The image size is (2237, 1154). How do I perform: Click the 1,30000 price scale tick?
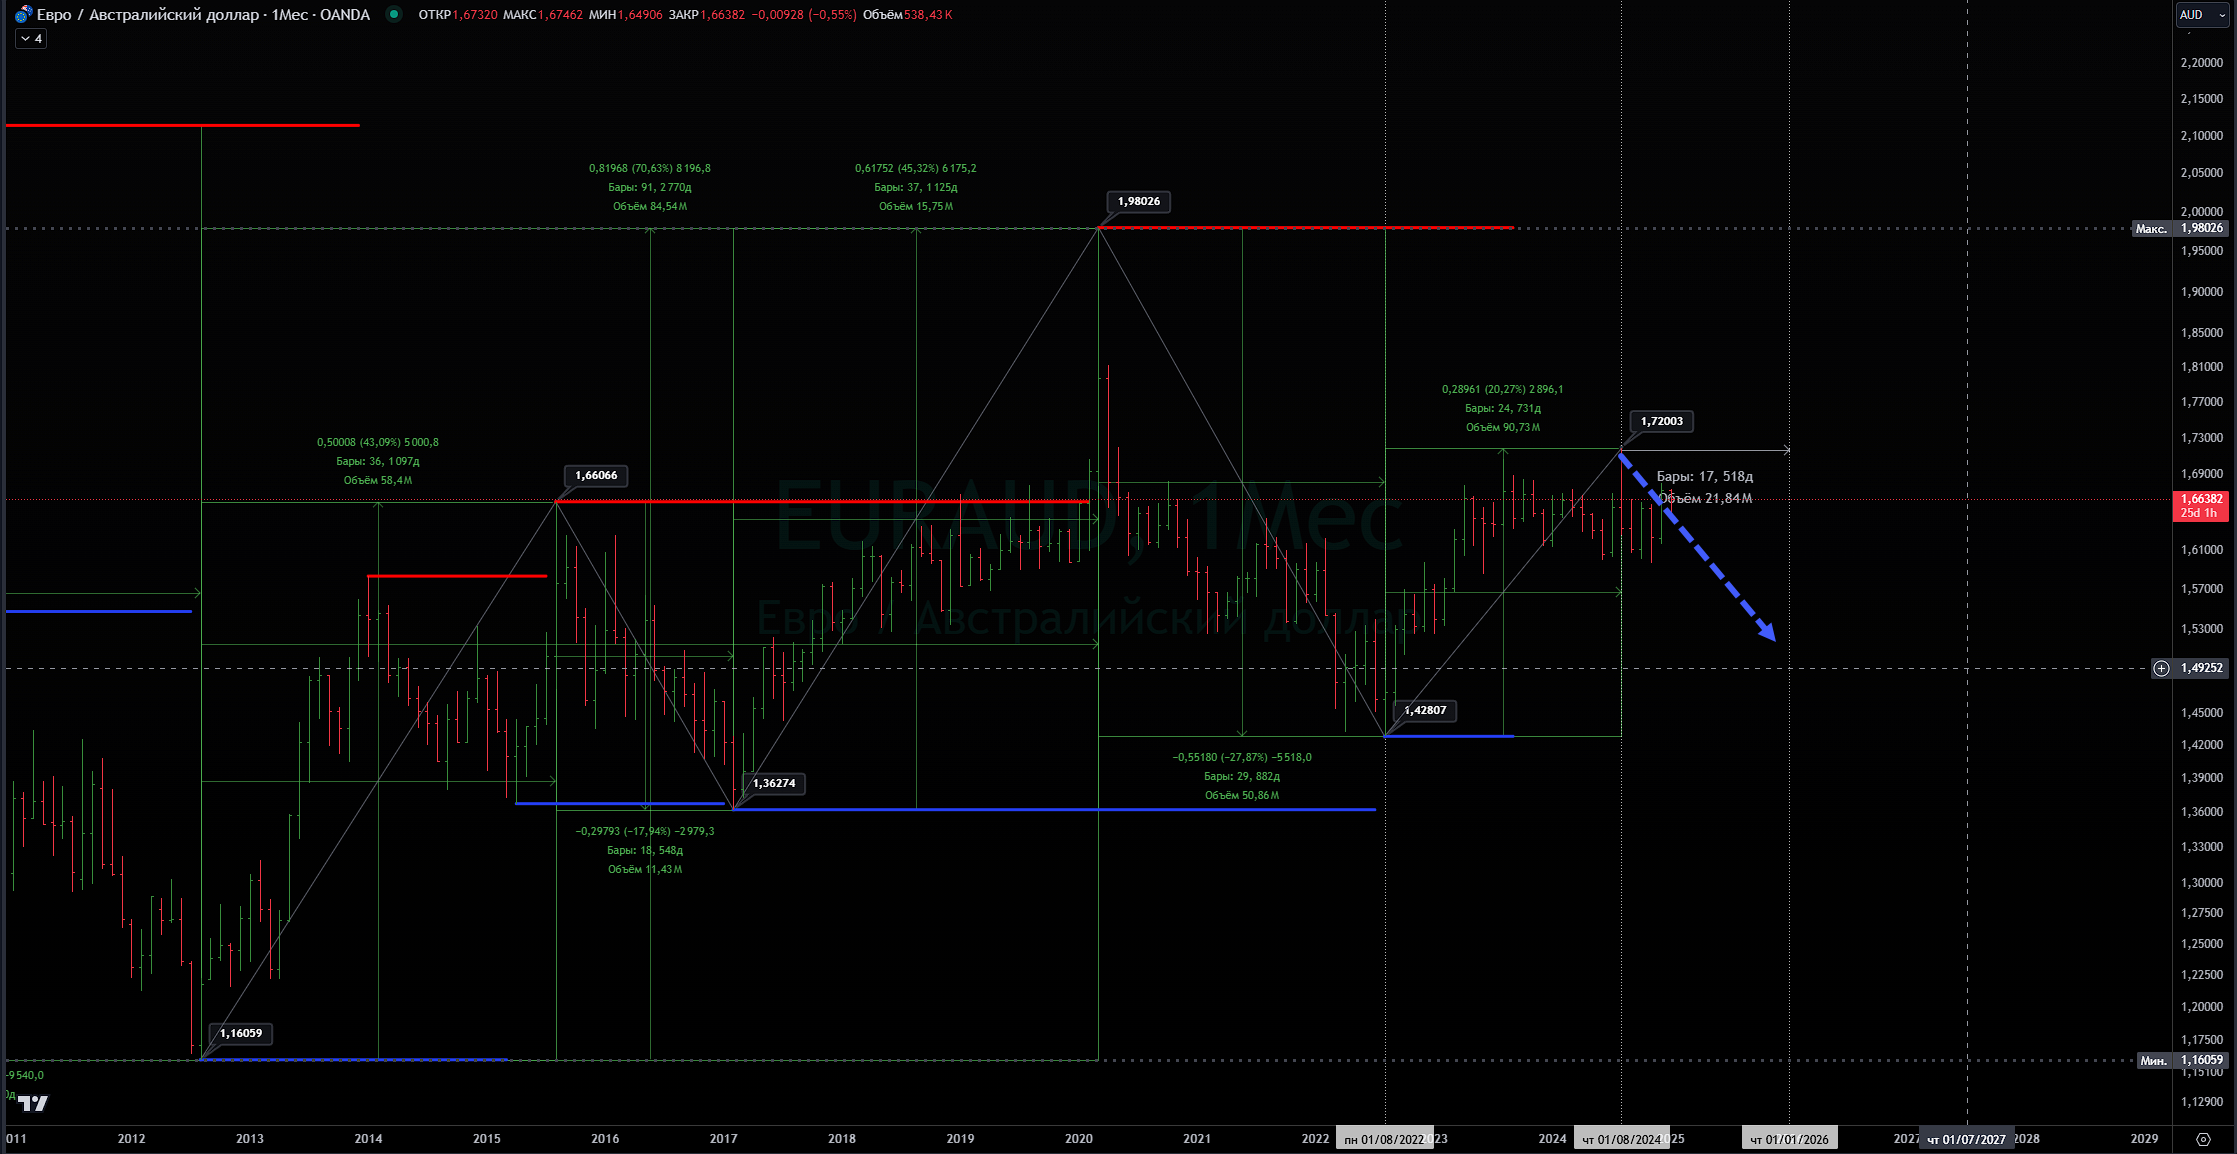click(x=2202, y=883)
